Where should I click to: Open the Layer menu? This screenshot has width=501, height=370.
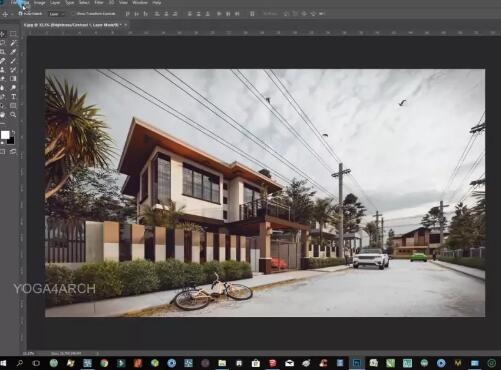55,3
